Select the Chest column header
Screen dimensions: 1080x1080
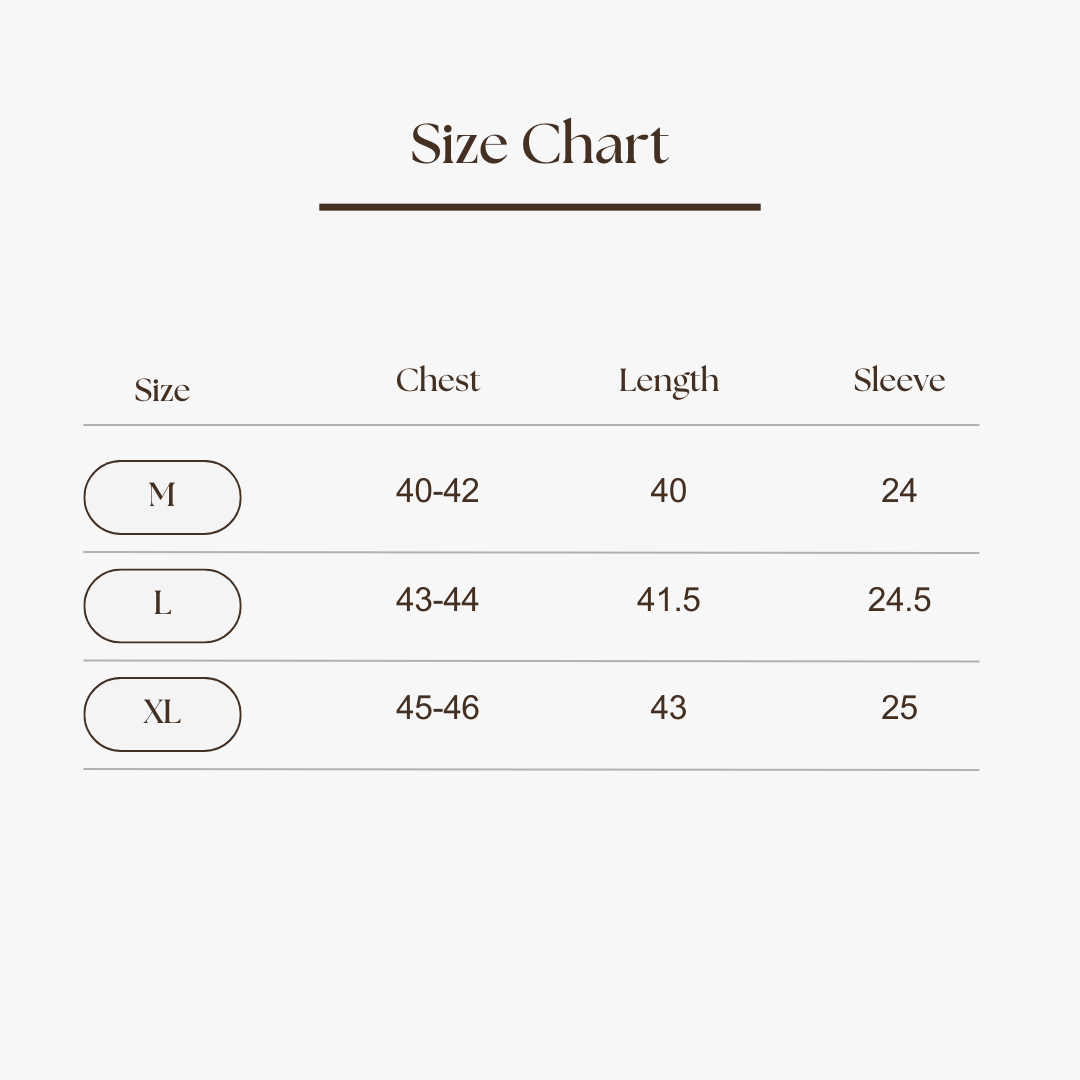click(x=437, y=380)
